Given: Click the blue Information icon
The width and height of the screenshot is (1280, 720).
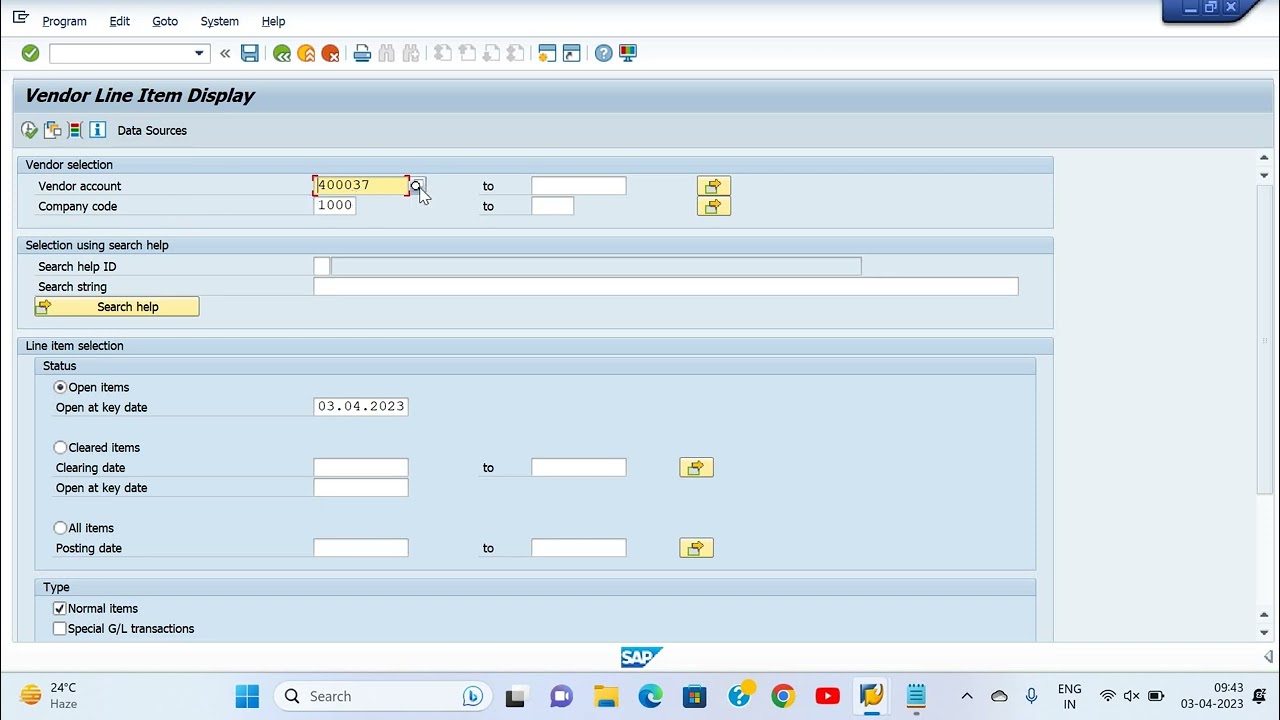Looking at the screenshot, I should point(97,130).
